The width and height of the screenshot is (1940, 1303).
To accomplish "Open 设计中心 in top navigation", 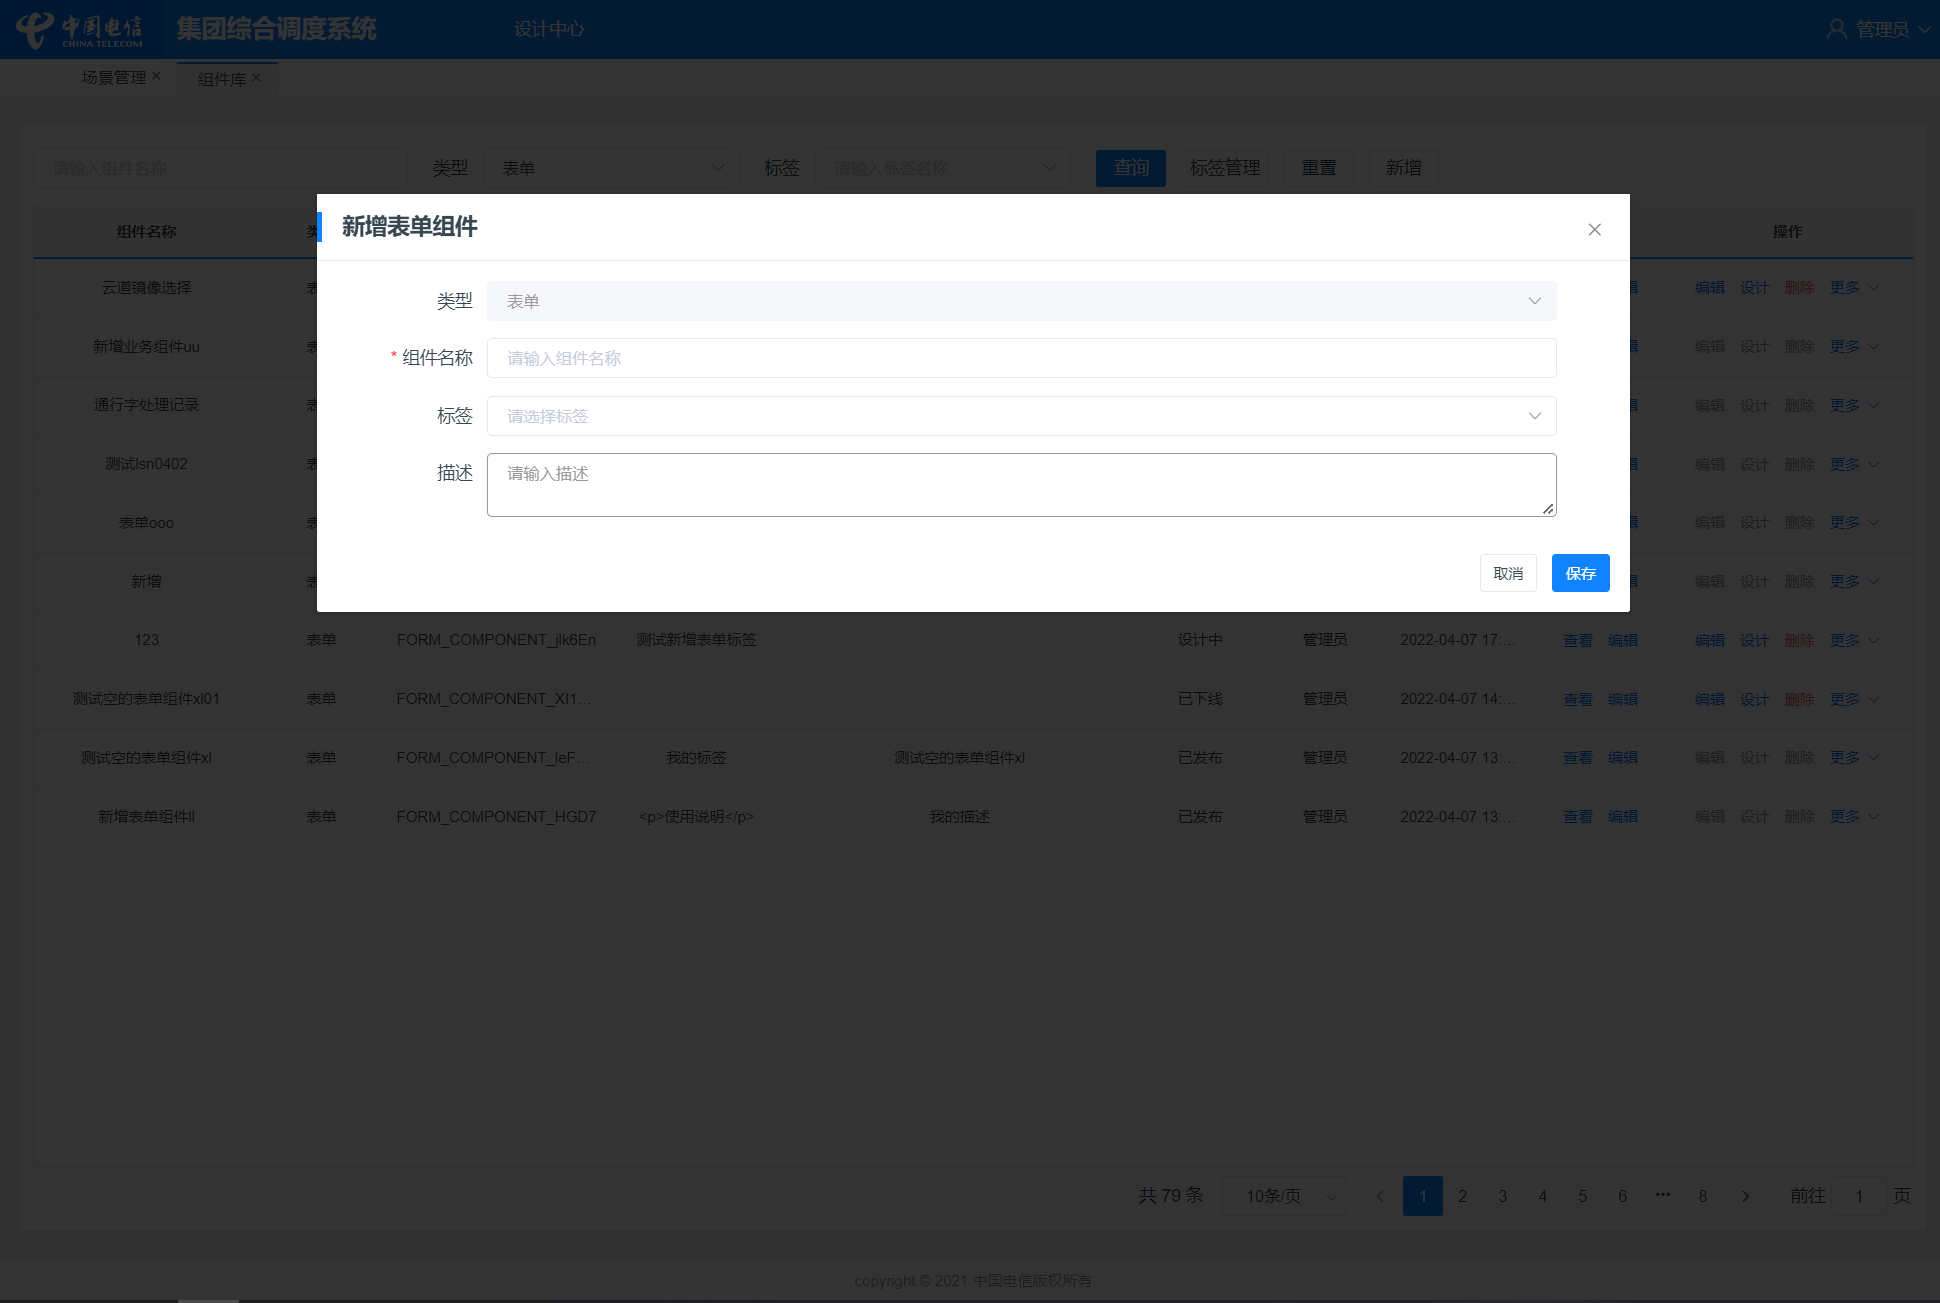I will tap(549, 29).
